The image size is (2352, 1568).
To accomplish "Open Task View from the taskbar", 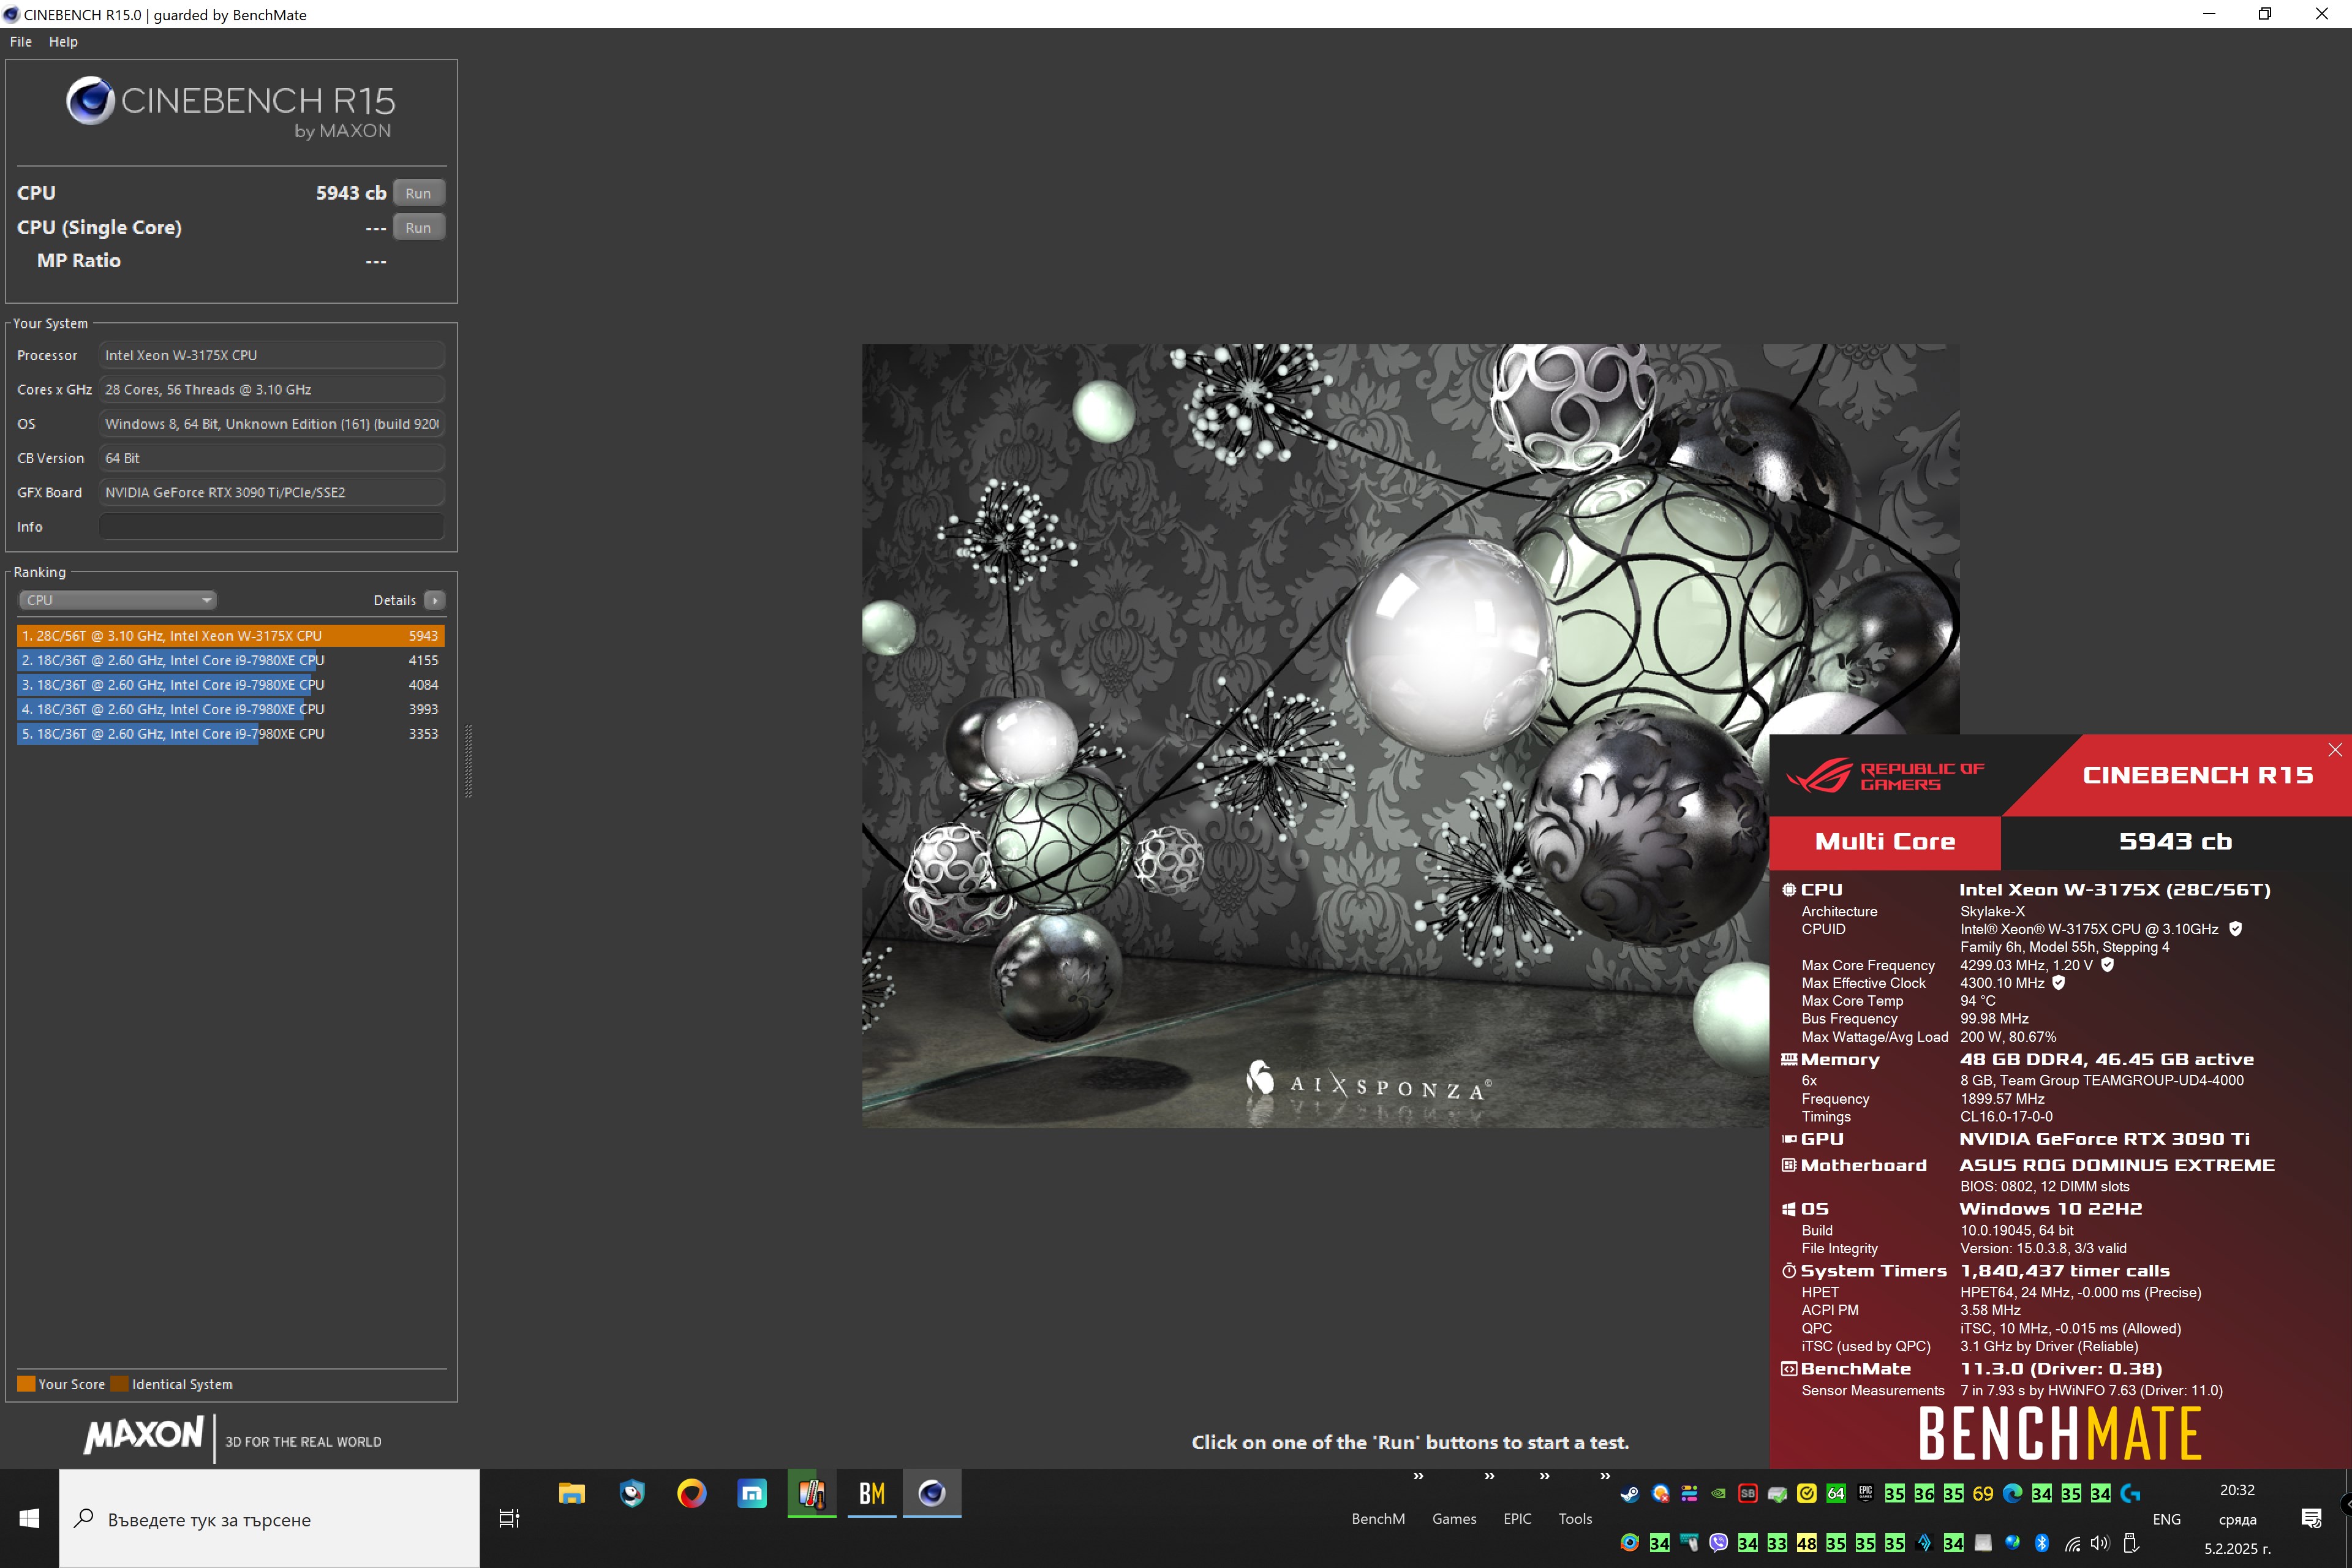I will pyautogui.click(x=509, y=1518).
